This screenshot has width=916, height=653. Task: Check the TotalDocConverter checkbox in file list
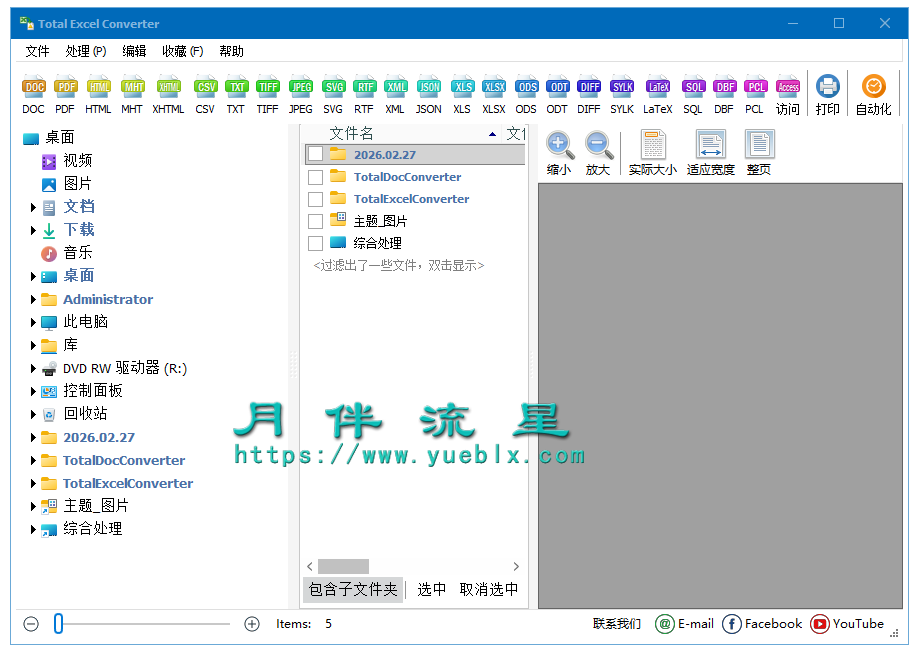click(x=315, y=177)
